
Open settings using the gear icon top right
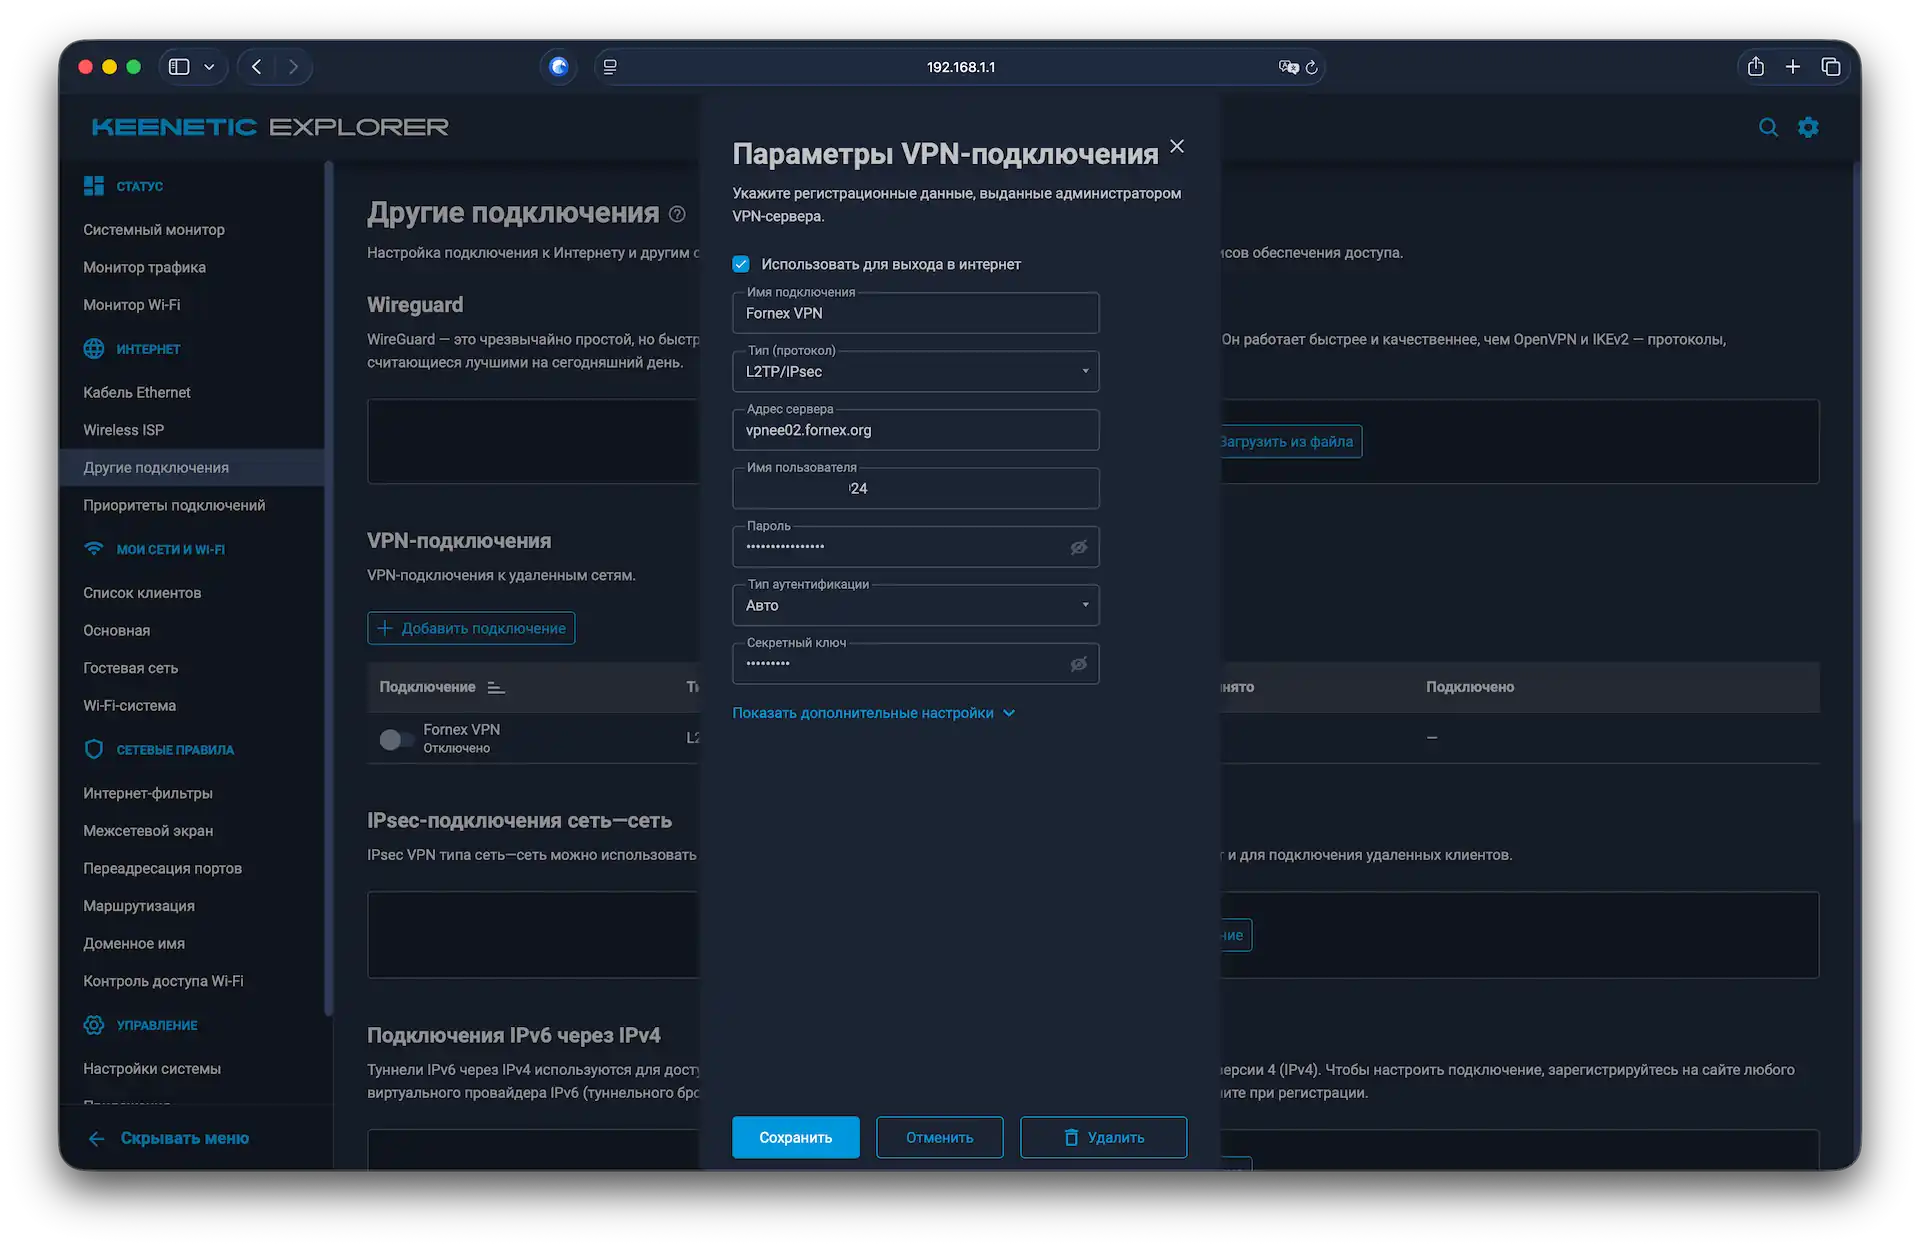click(1809, 127)
